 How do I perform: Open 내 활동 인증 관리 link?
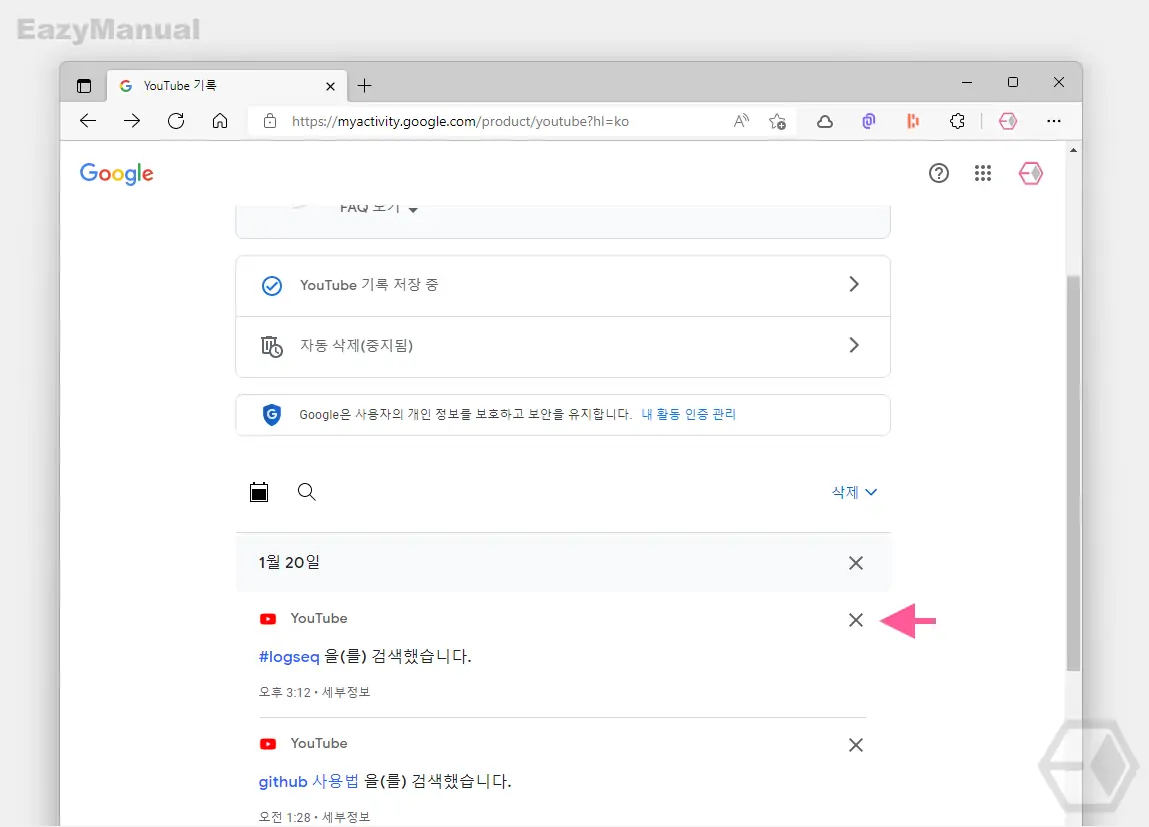[688, 414]
